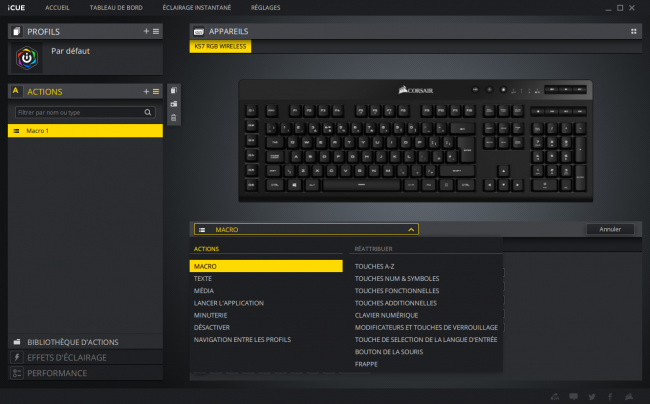The image size is (650, 404).
Task: Open the Profils hamburger menu
Action: click(x=156, y=31)
